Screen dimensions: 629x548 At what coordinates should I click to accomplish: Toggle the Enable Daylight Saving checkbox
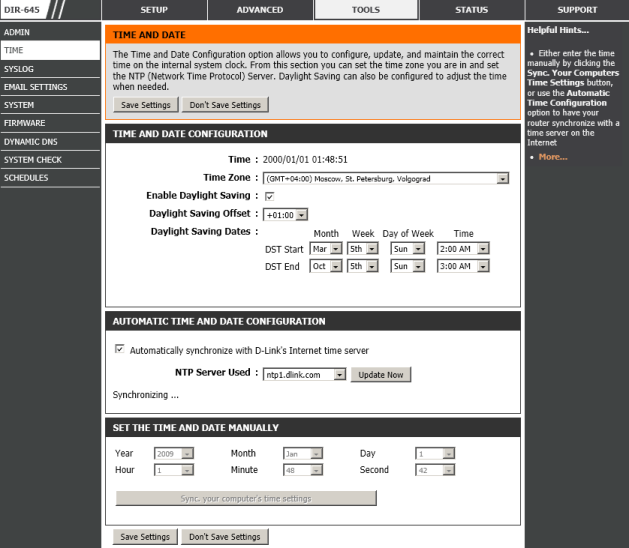(270, 196)
